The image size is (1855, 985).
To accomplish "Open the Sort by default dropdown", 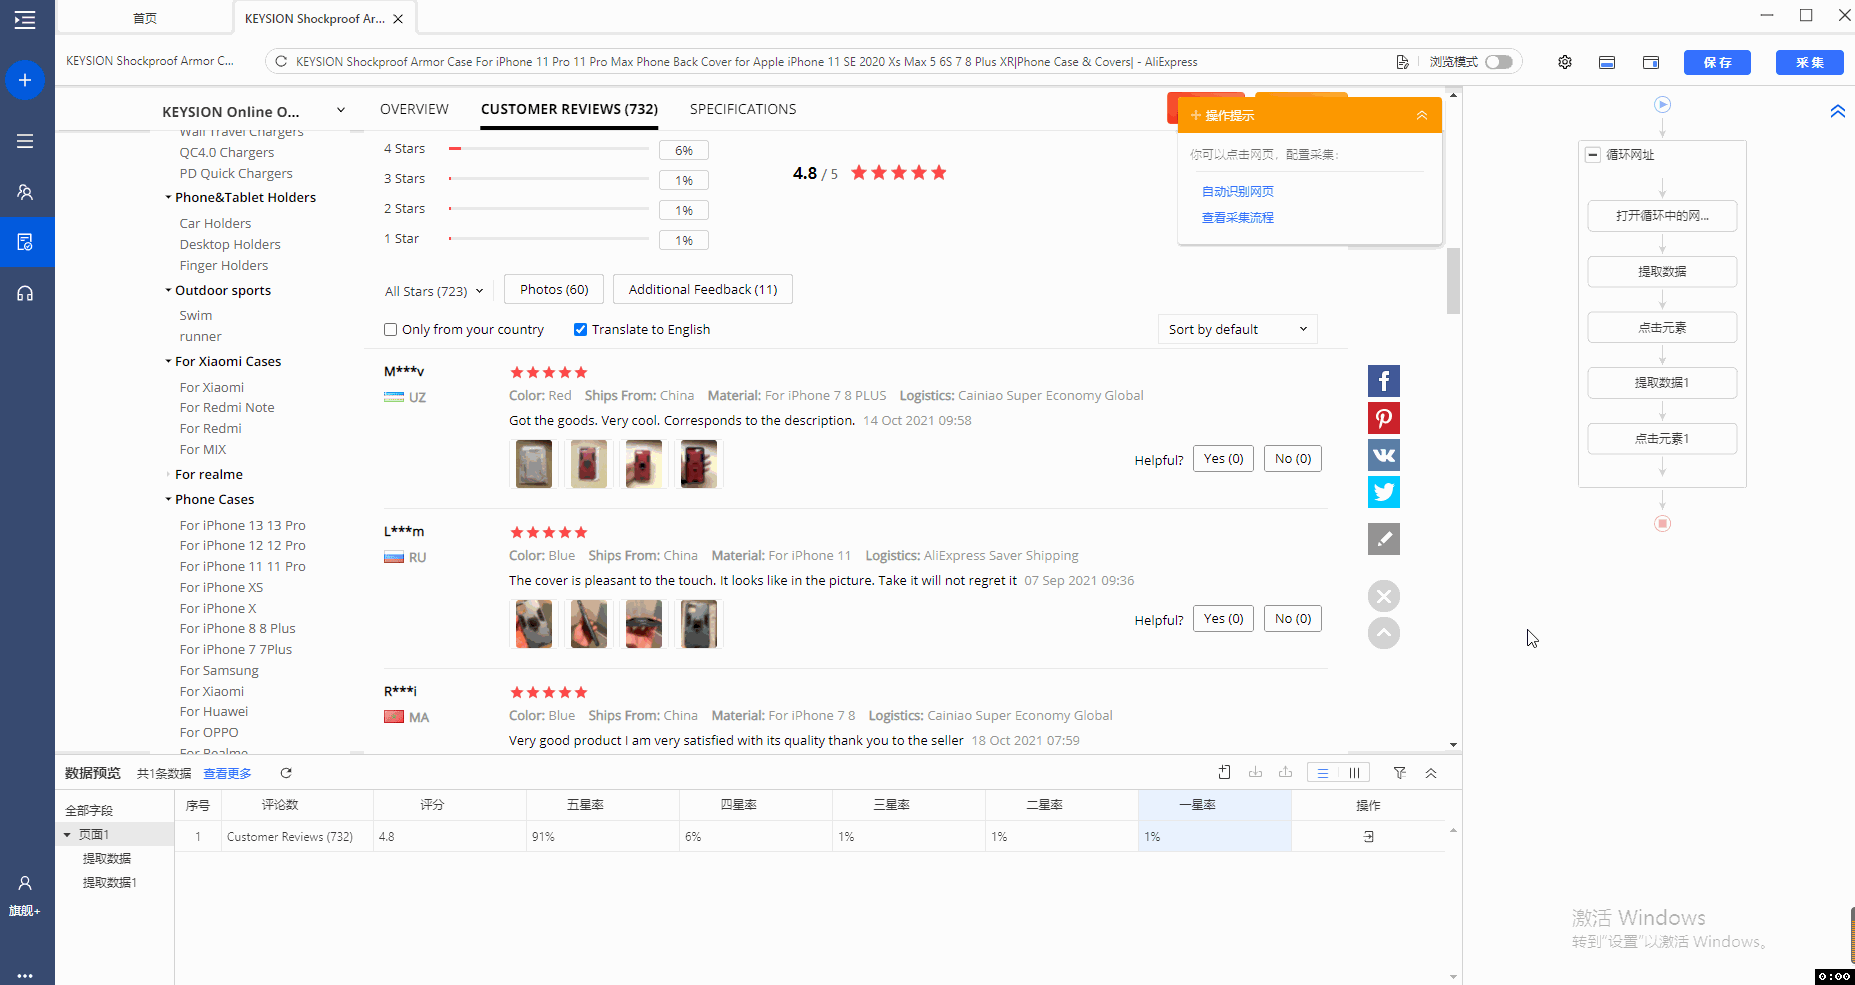I will 1237,330.
